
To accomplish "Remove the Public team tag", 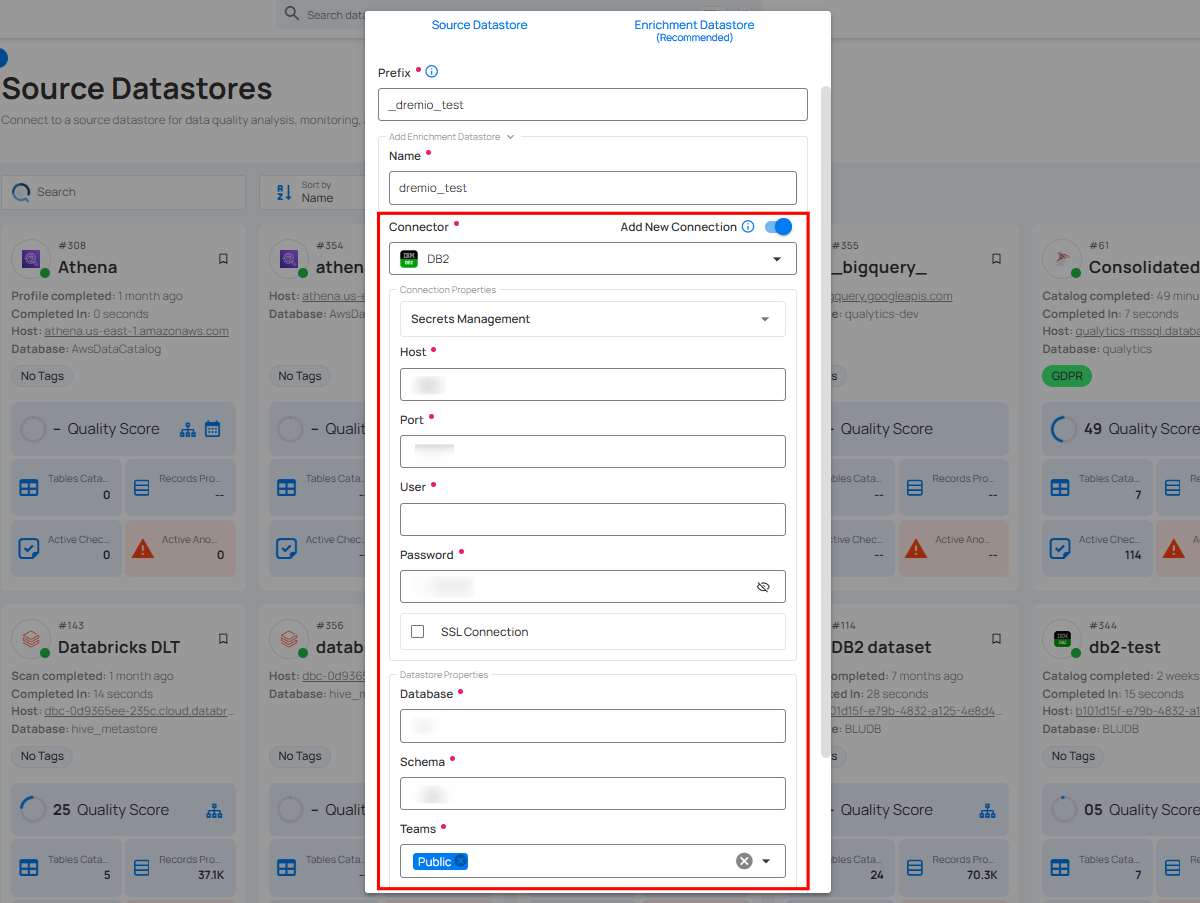I will pos(460,861).
